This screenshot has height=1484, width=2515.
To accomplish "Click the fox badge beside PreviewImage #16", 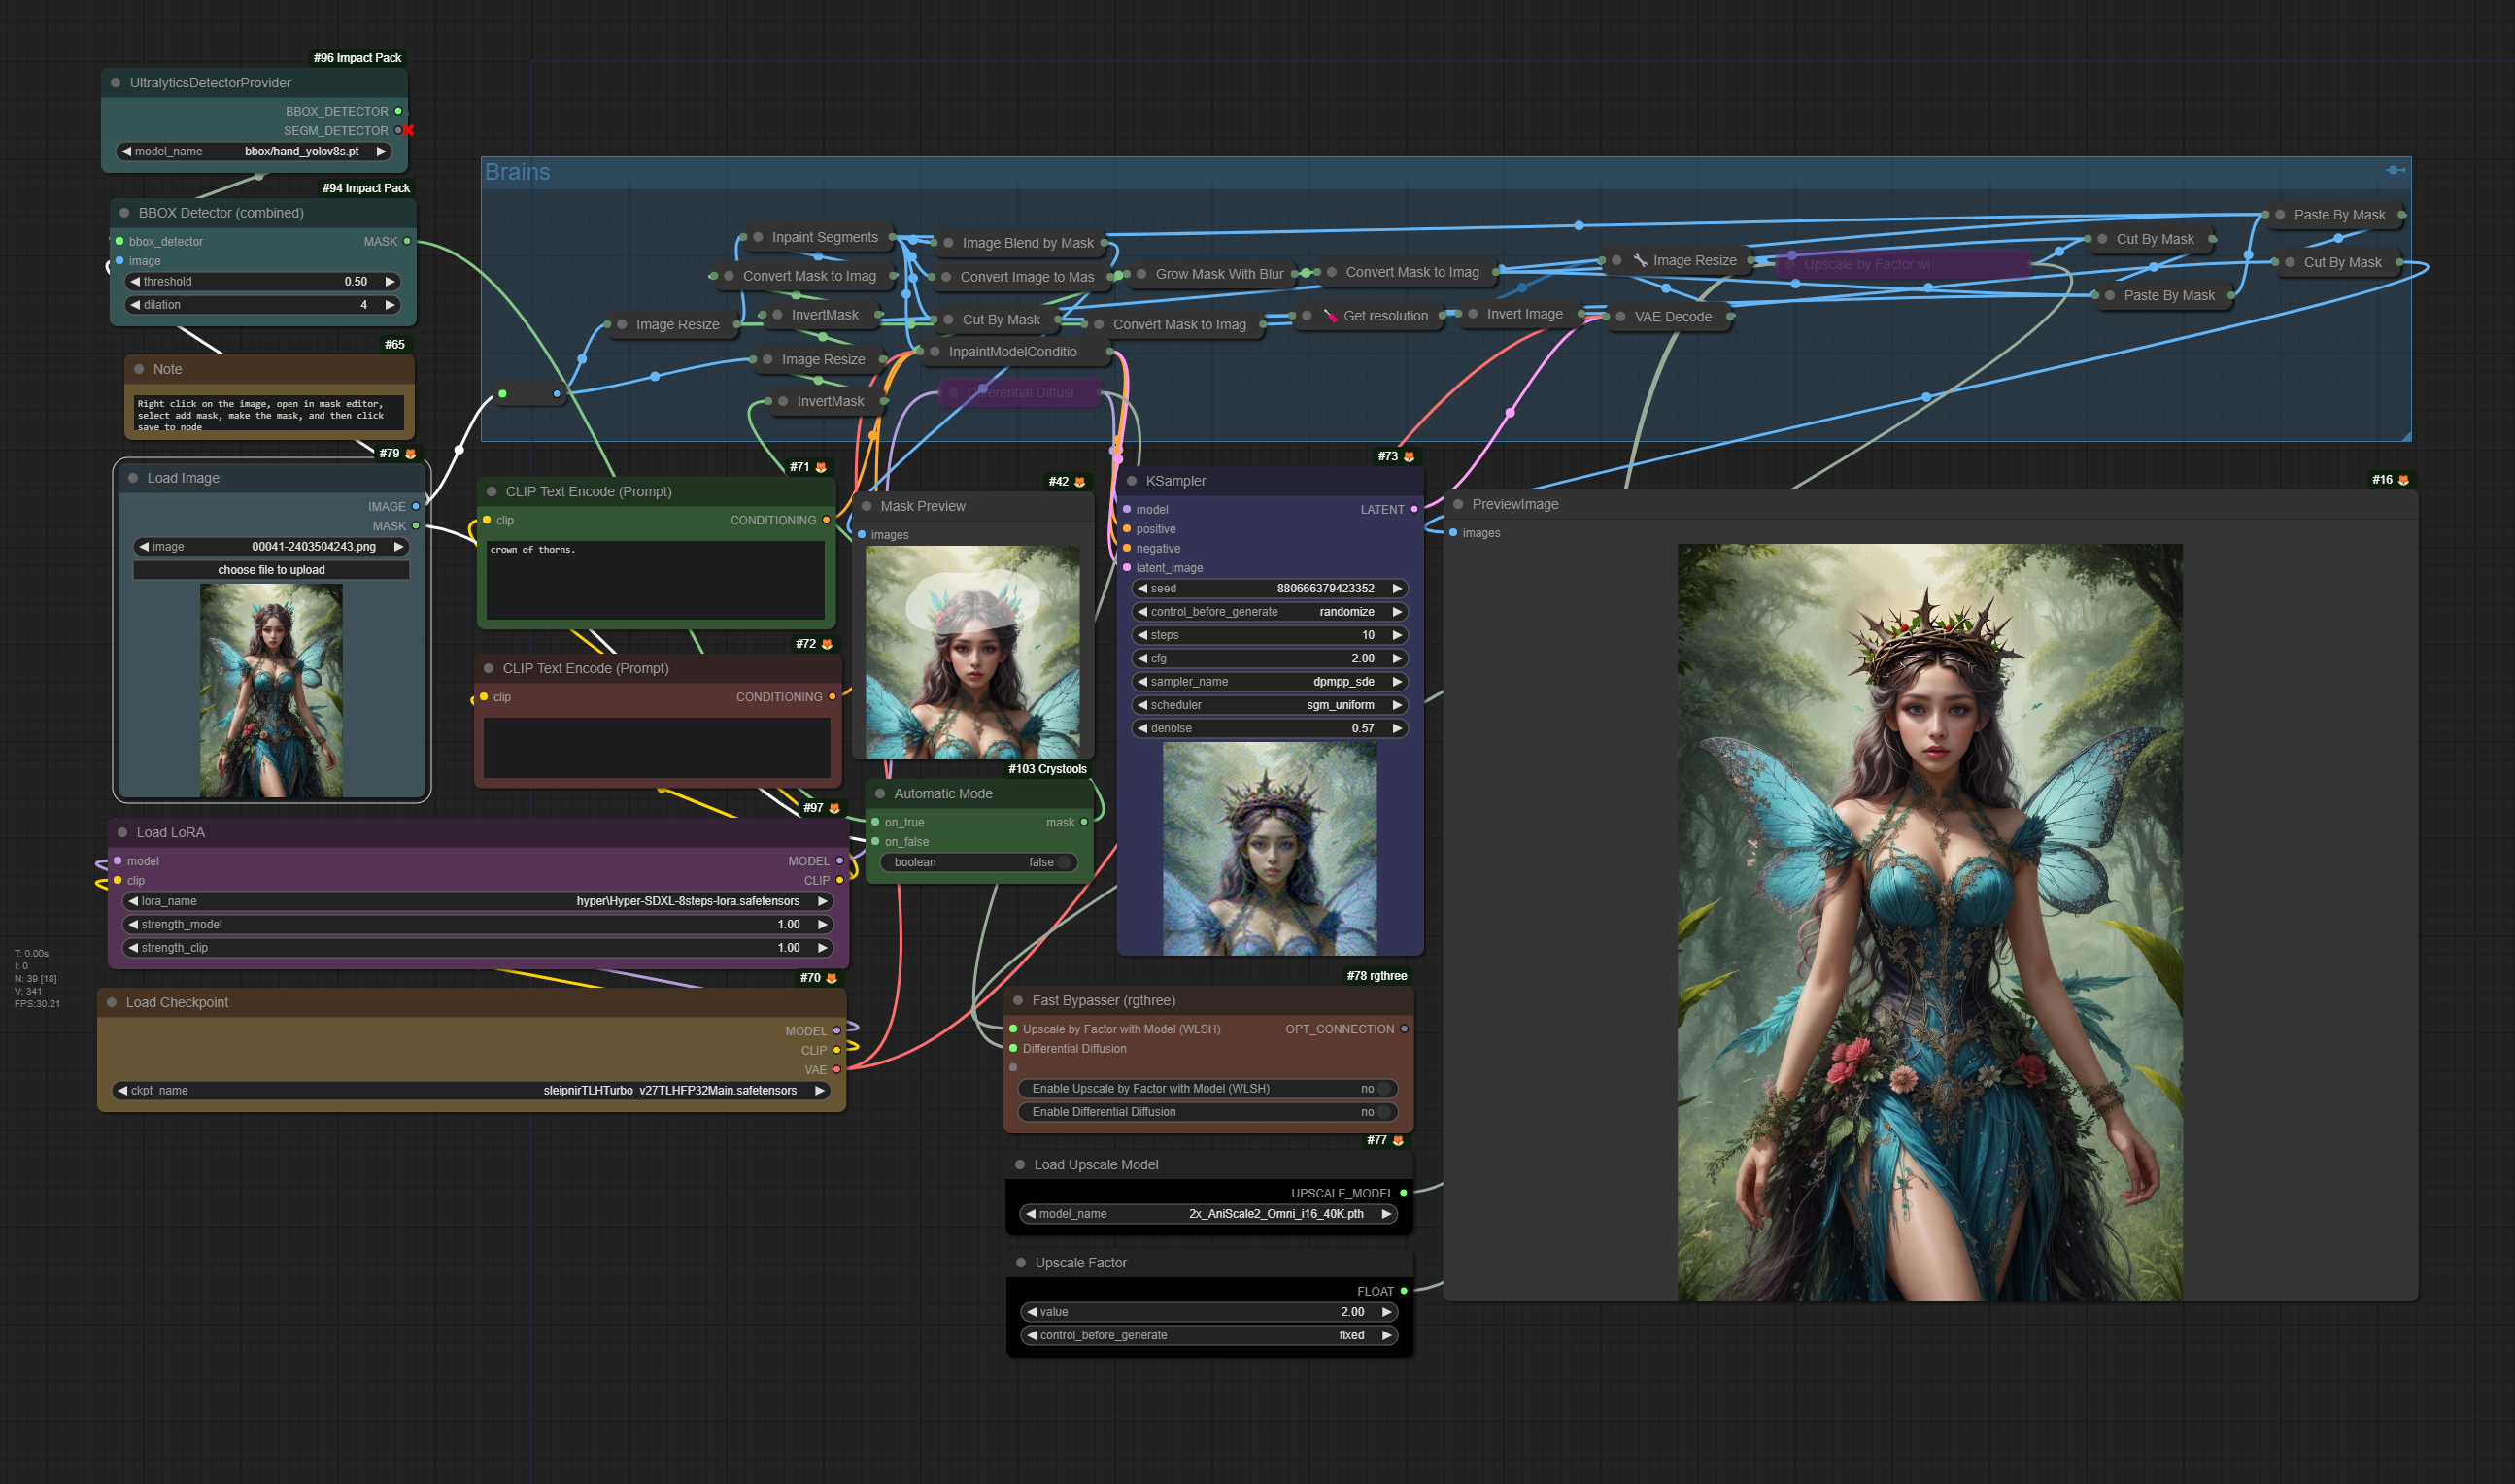I will (2403, 480).
